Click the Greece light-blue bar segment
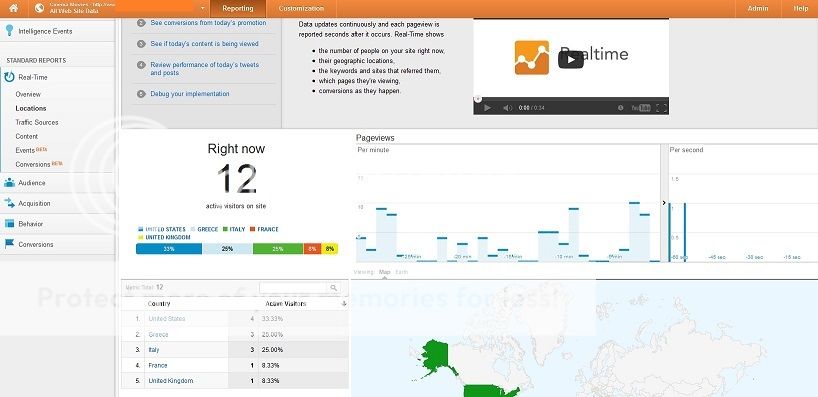Image resolution: width=818 pixels, height=397 pixels. pyautogui.click(x=227, y=249)
